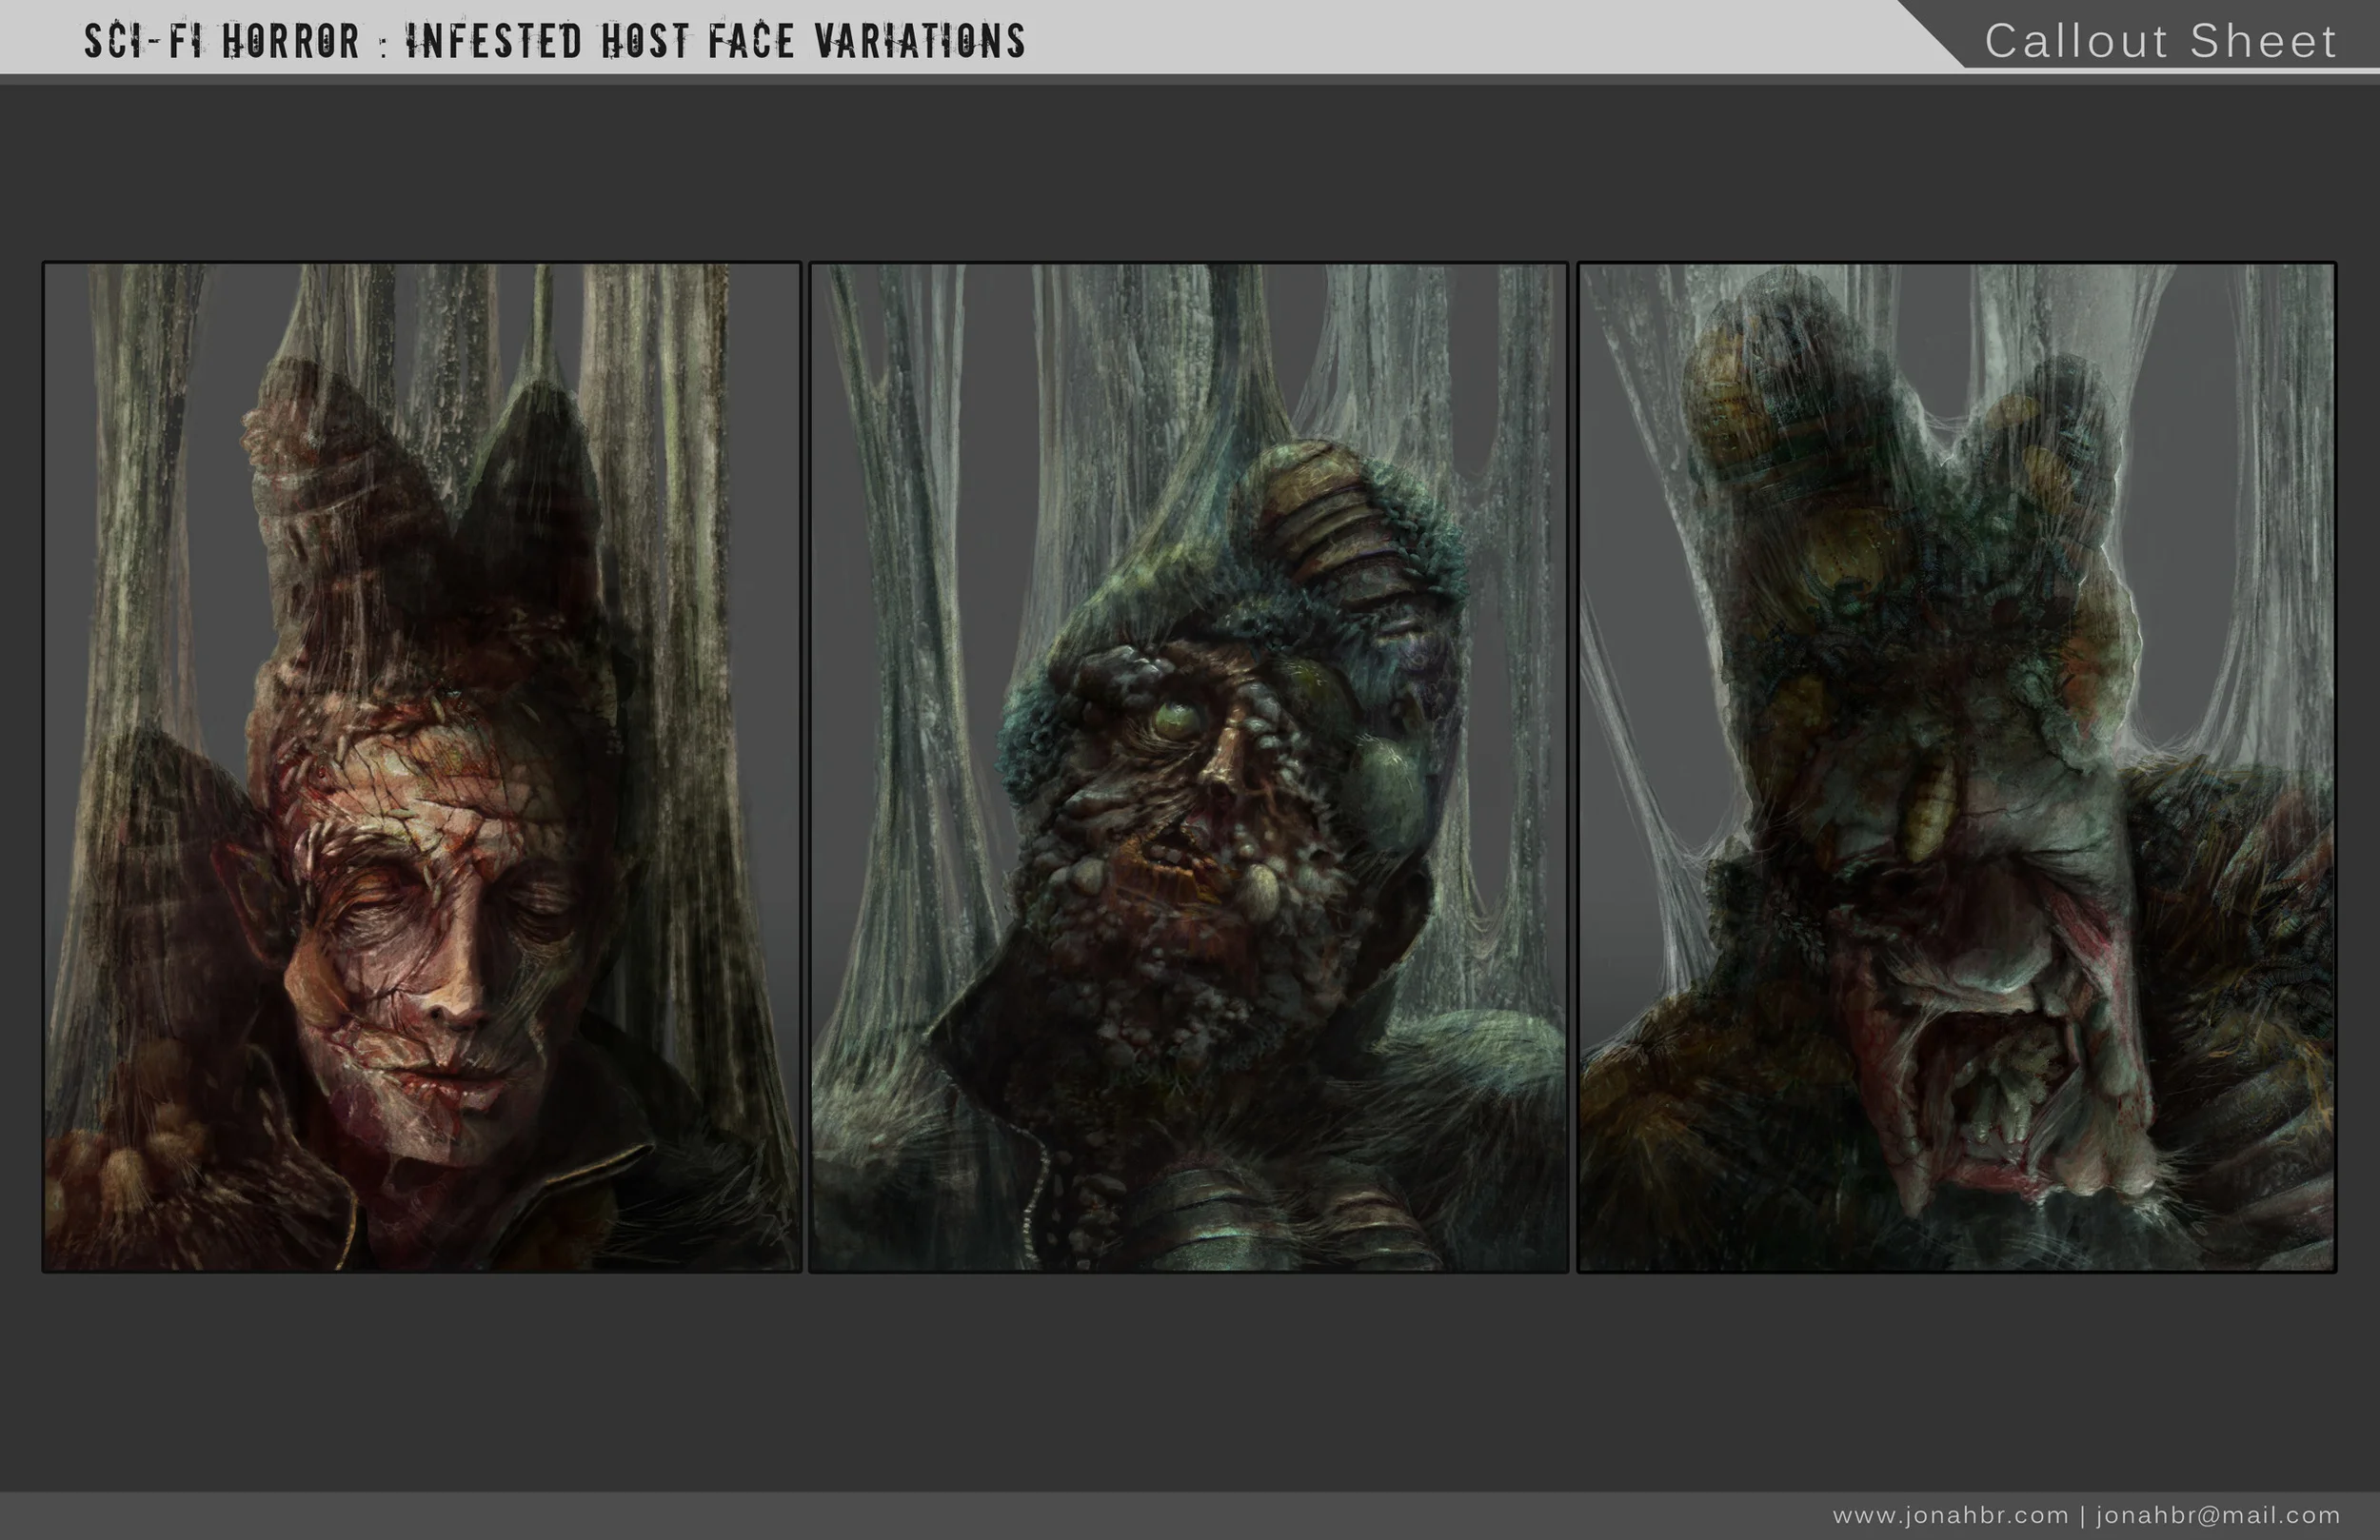The width and height of the screenshot is (2380, 1540).
Task: Click the "Callout Sheet" label
Action: [2161, 41]
